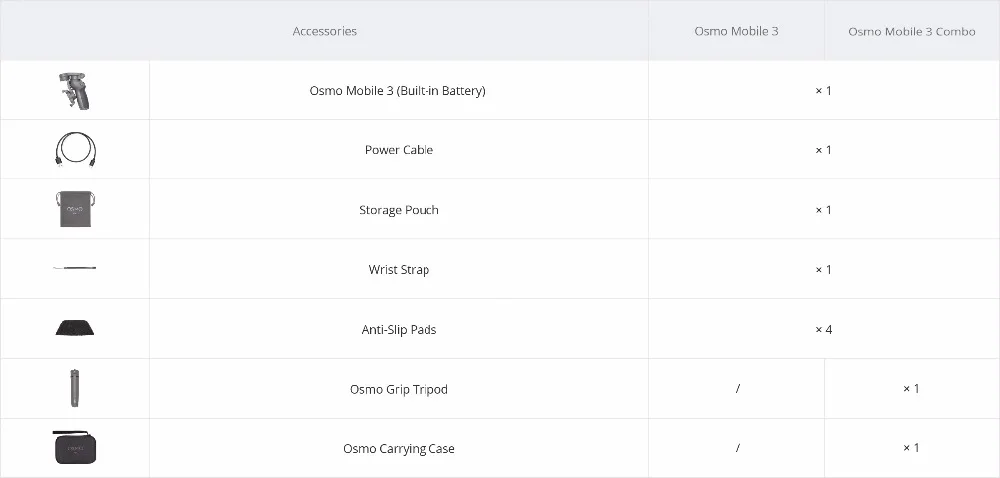Select the Osmo Grip Tripod icon
1000x478 pixels.
point(75,388)
